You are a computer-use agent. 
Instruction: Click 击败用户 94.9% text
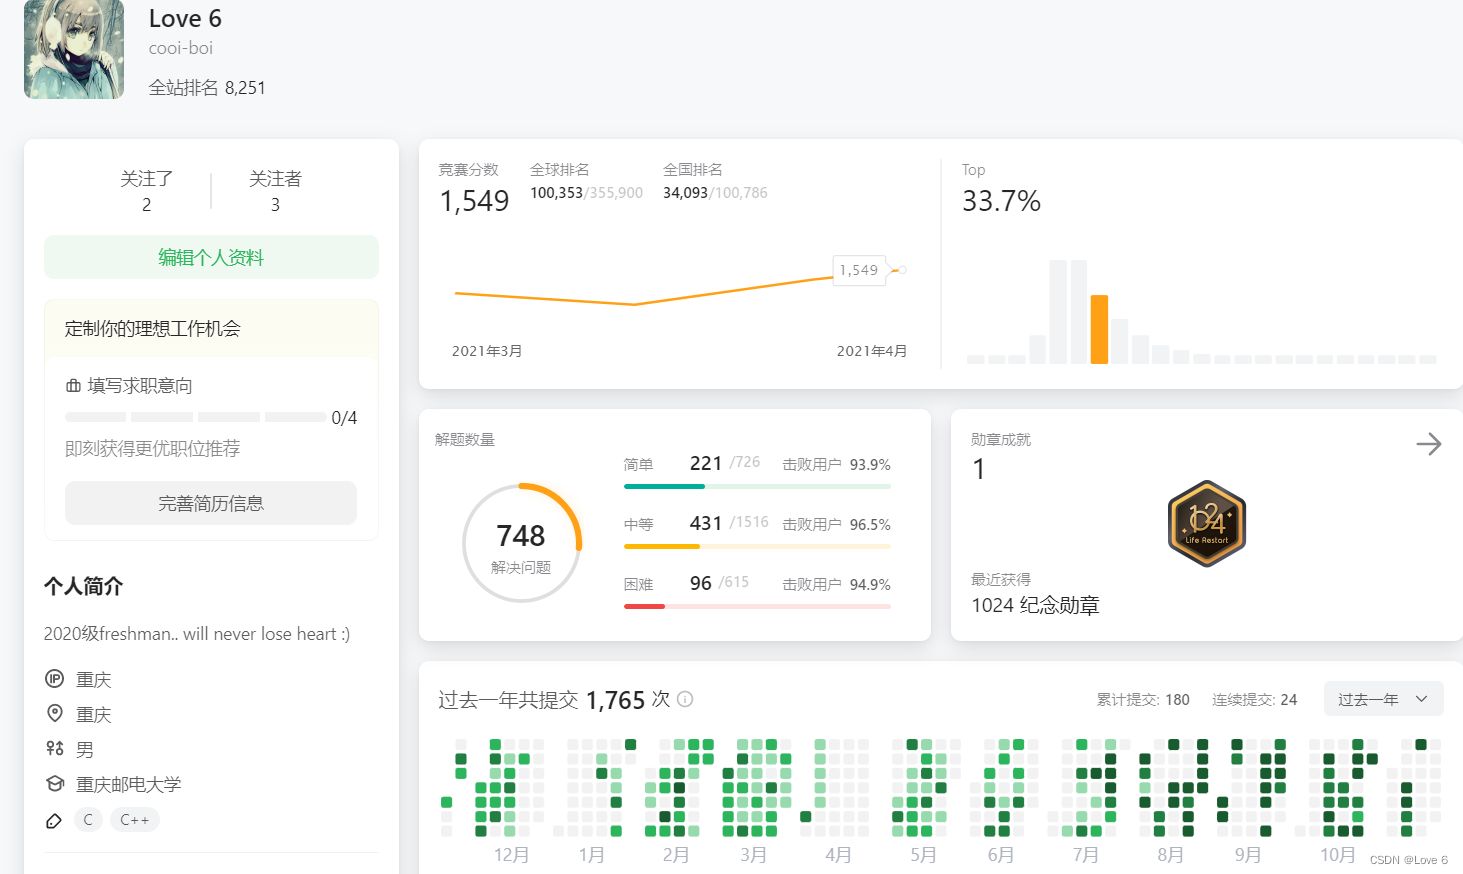click(x=836, y=585)
